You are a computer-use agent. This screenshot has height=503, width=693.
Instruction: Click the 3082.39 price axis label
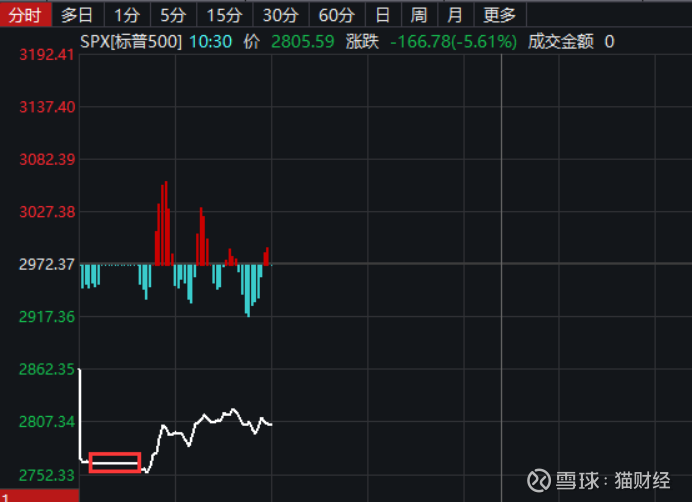click(x=47, y=159)
